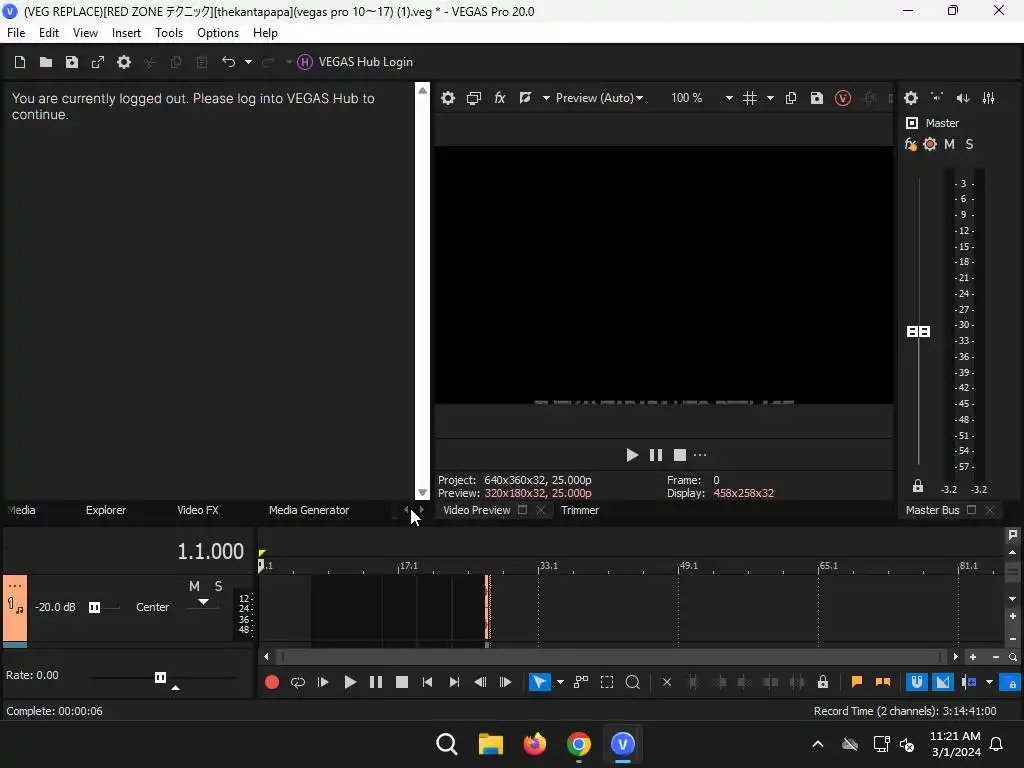Solo the Master bus
Screen dimensions: 1024x768
click(x=969, y=144)
